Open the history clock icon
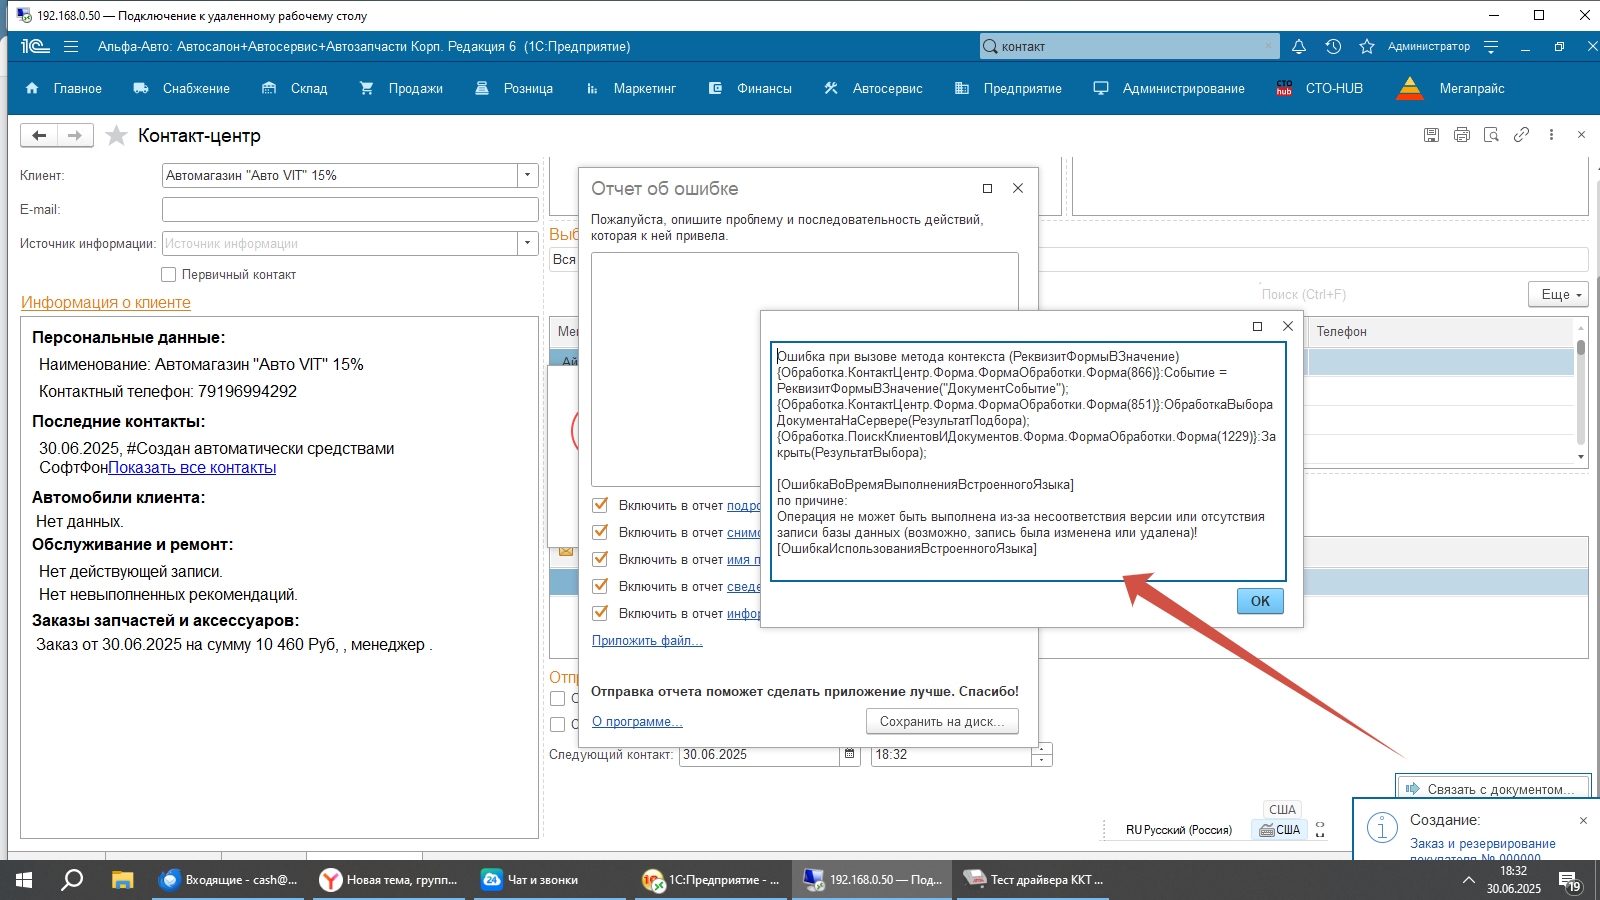The width and height of the screenshot is (1600, 900). 1333,46
